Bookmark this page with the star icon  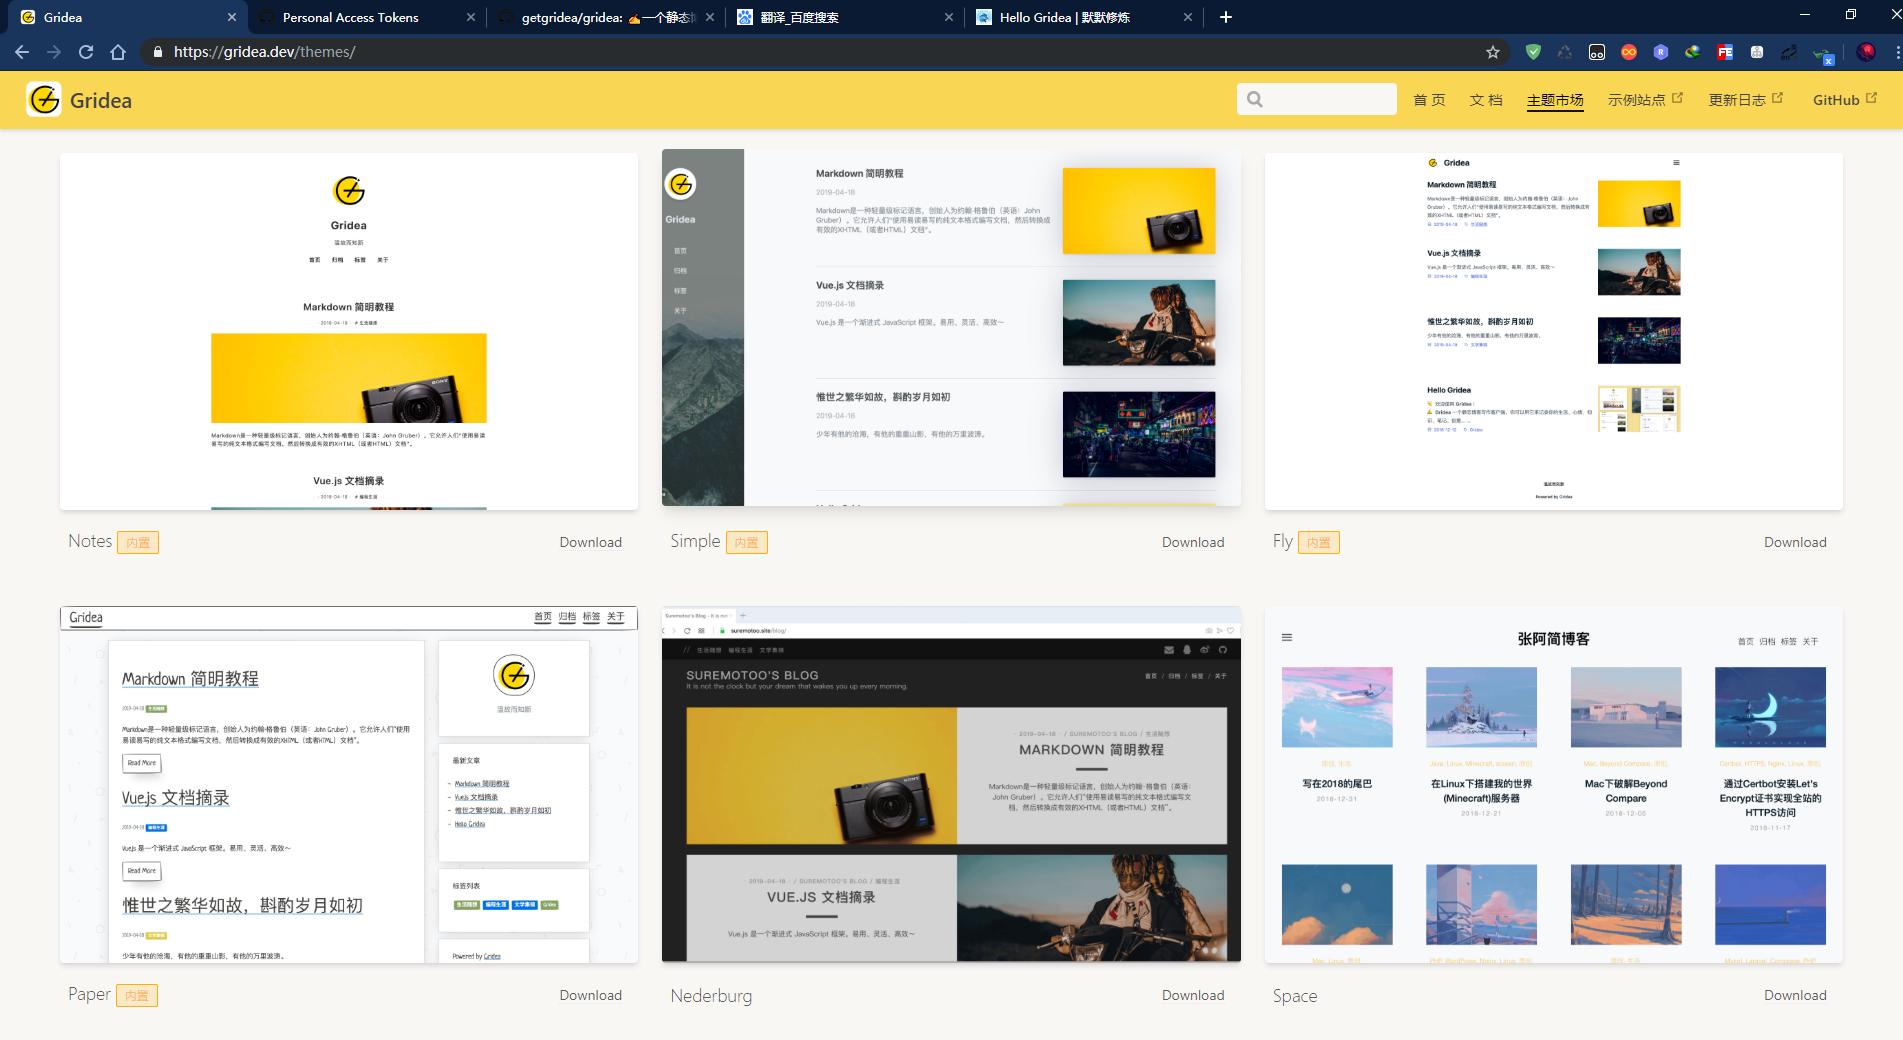[x=1493, y=52]
